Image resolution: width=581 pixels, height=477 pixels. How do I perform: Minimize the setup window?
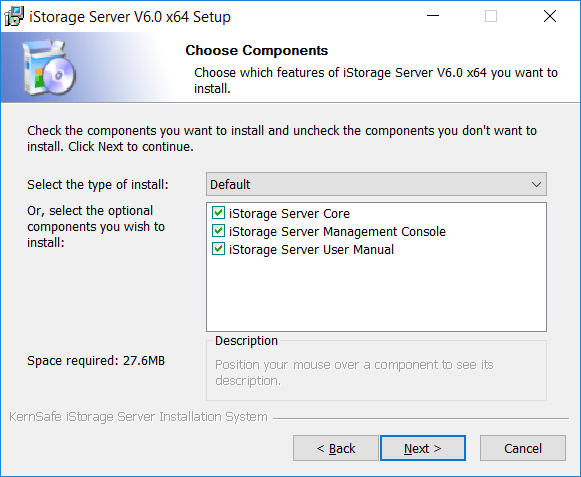(x=433, y=16)
